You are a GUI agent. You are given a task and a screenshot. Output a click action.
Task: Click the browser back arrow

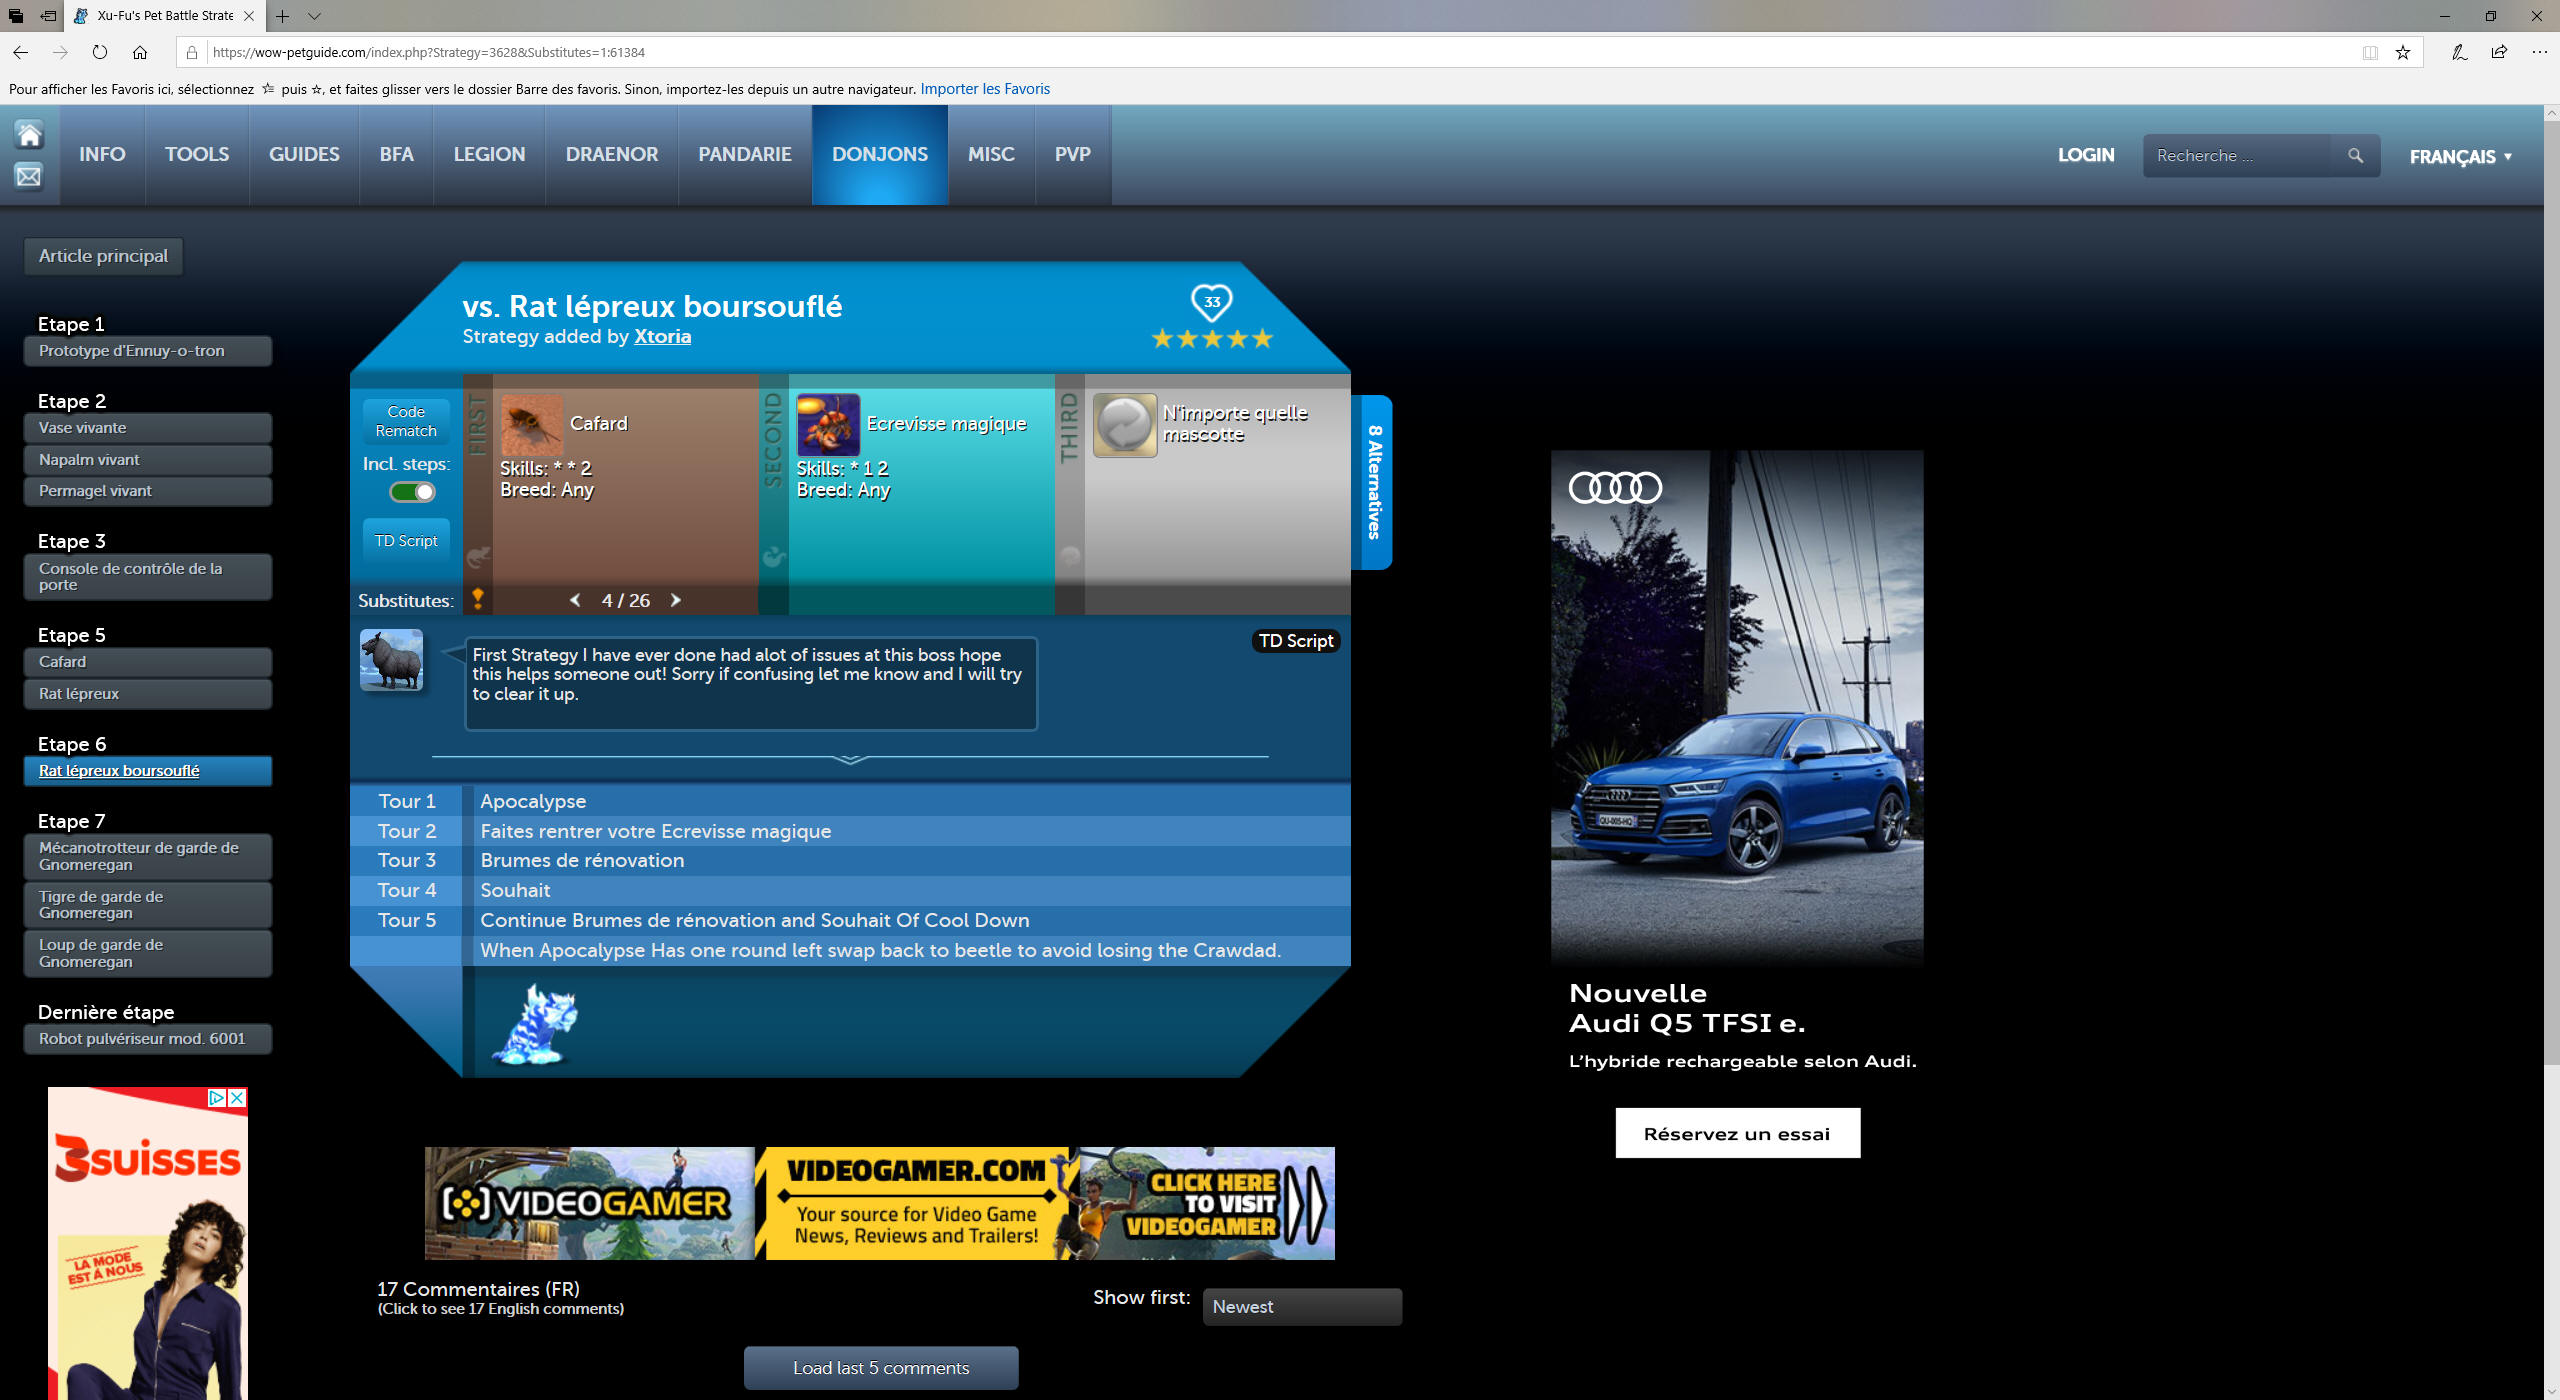point(20,52)
